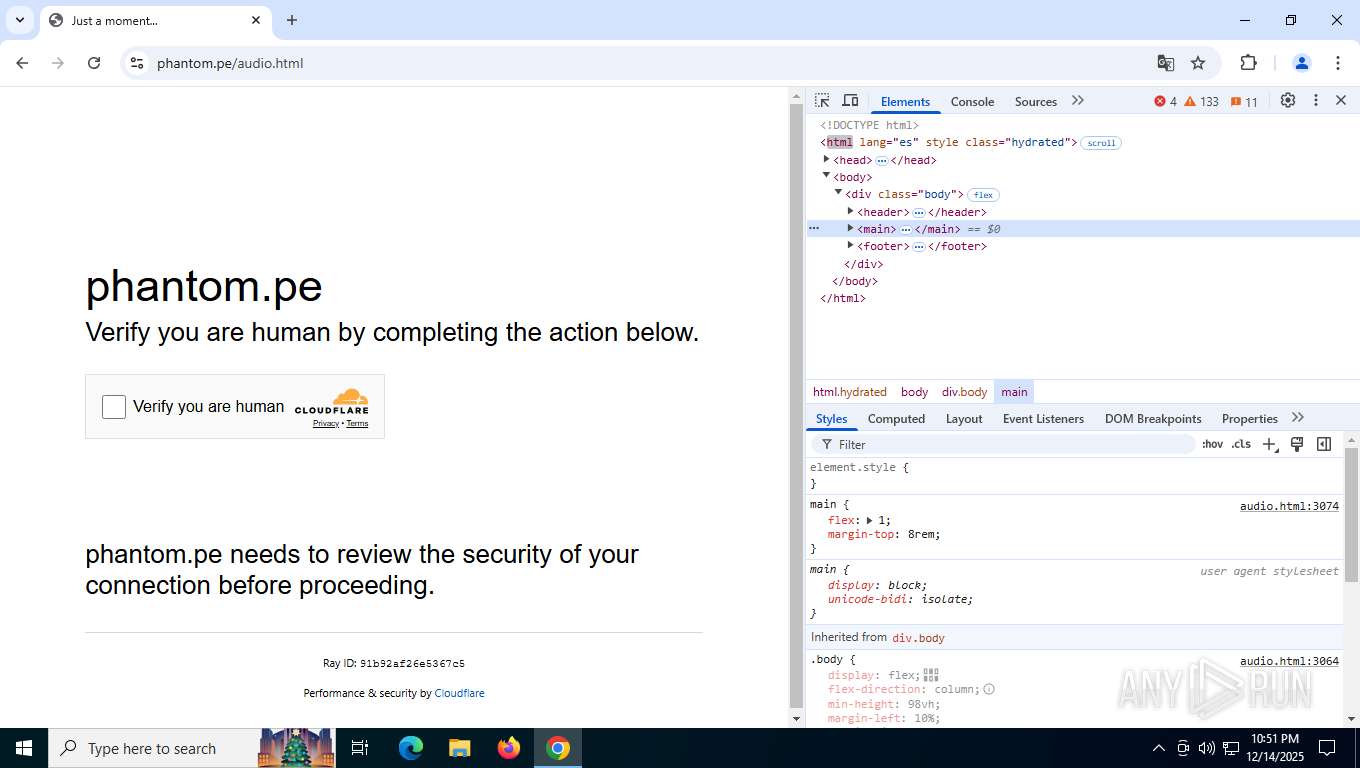Open the Properties tab
The height and width of the screenshot is (768, 1360).
[1250, 419]
